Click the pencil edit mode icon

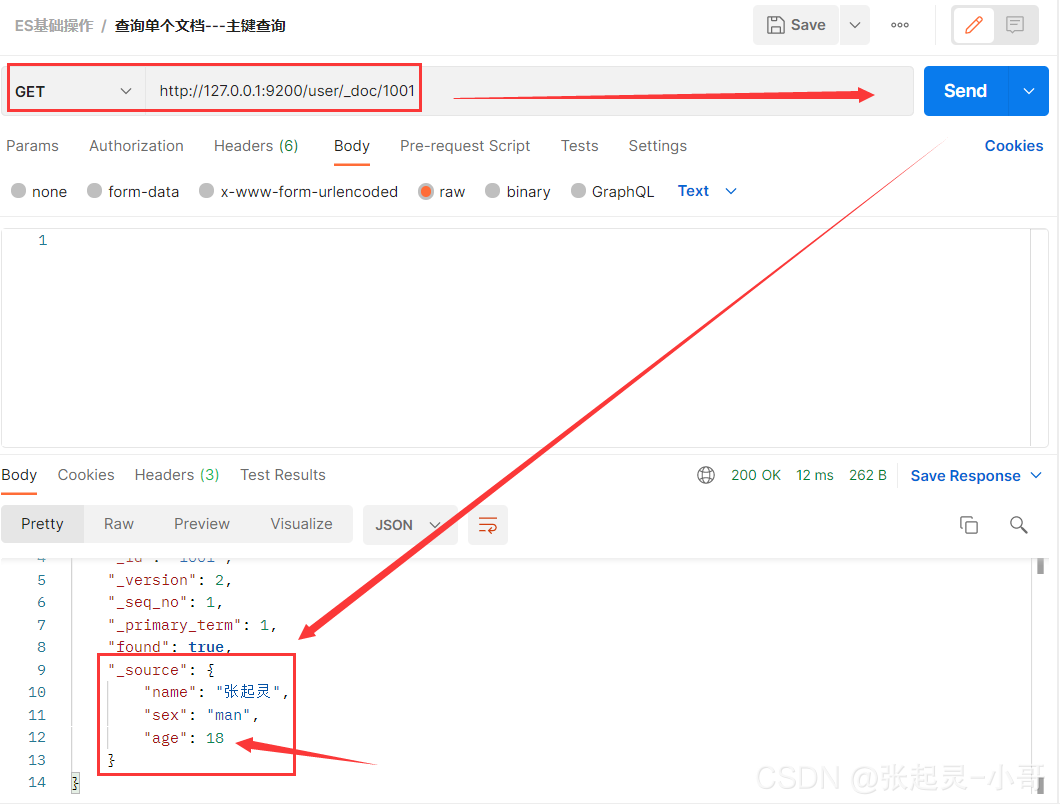point(973,26)
